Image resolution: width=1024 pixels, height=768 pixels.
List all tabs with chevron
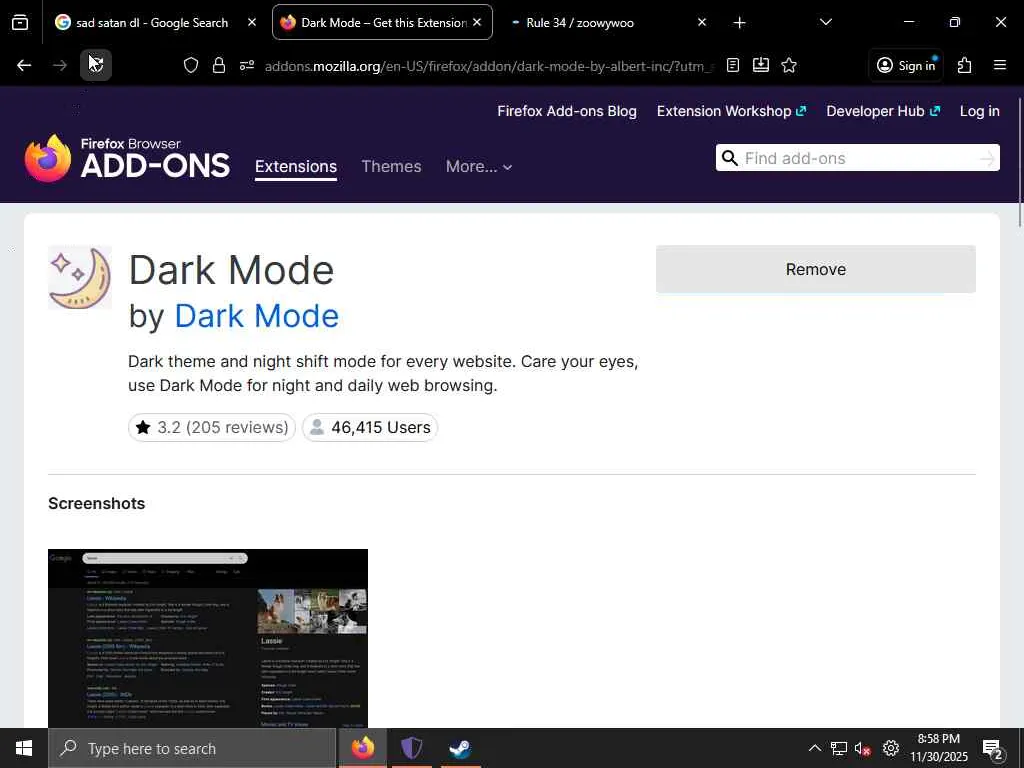(825, 22)
